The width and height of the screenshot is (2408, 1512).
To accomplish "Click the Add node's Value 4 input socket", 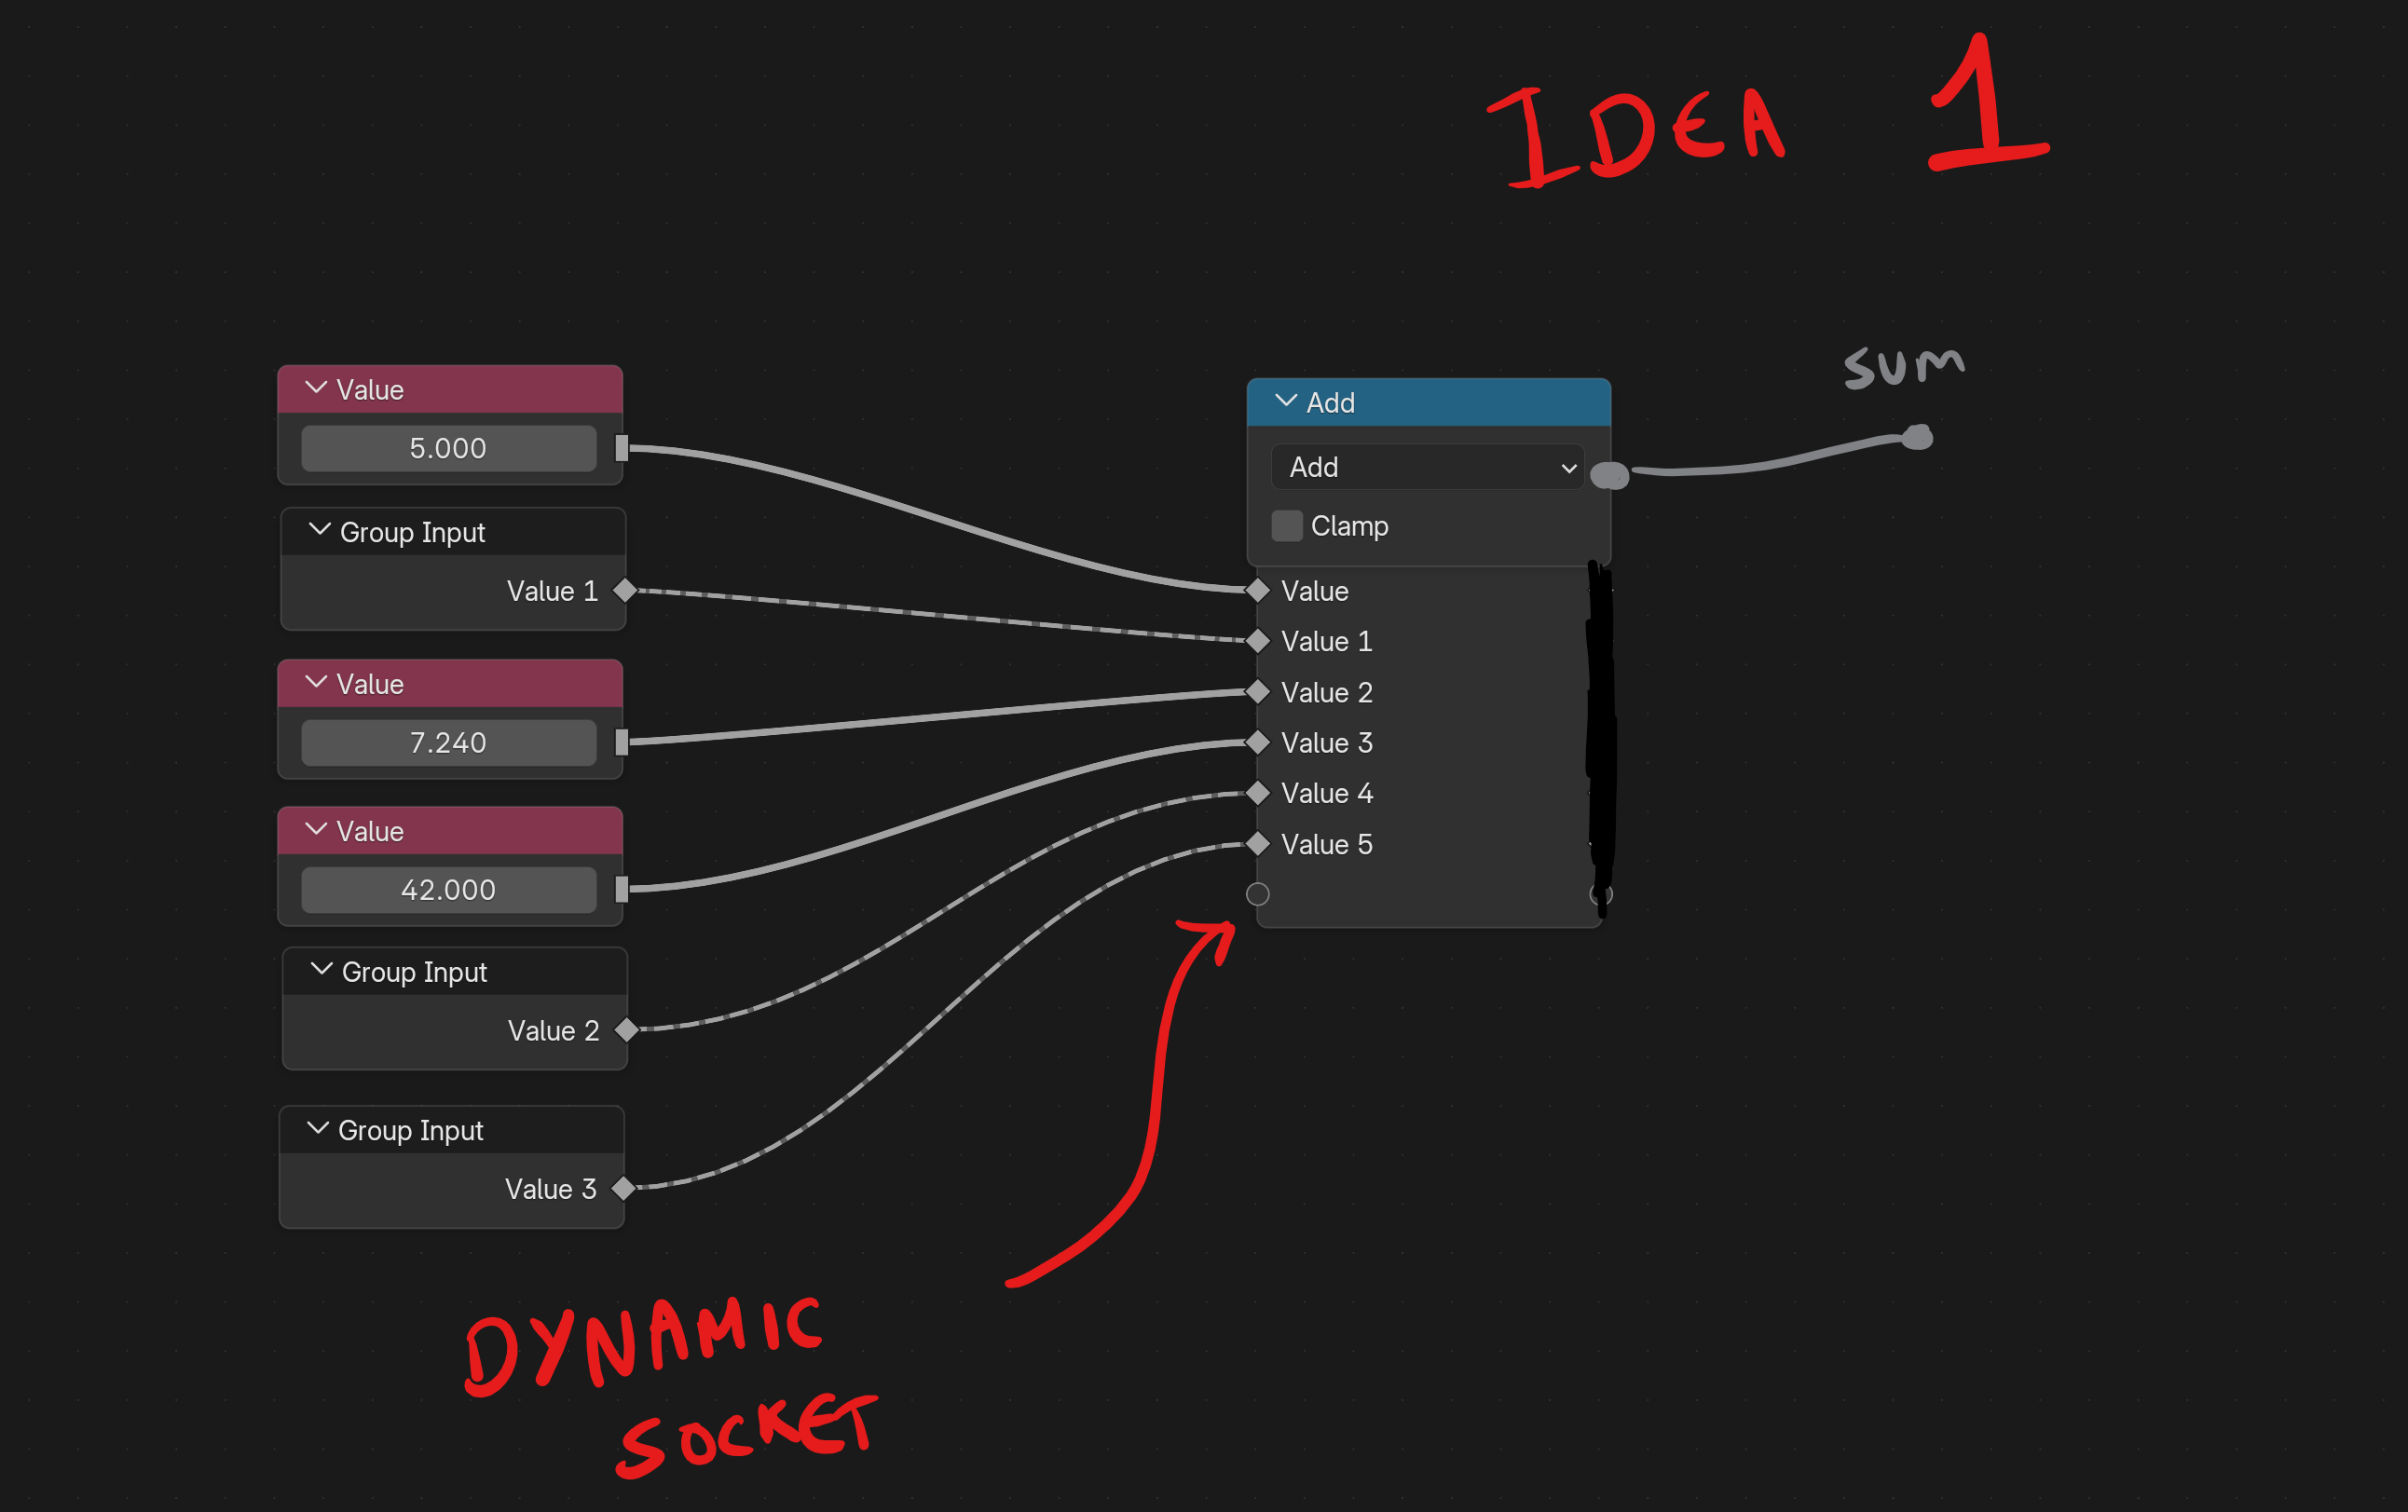I will 1258,793.
